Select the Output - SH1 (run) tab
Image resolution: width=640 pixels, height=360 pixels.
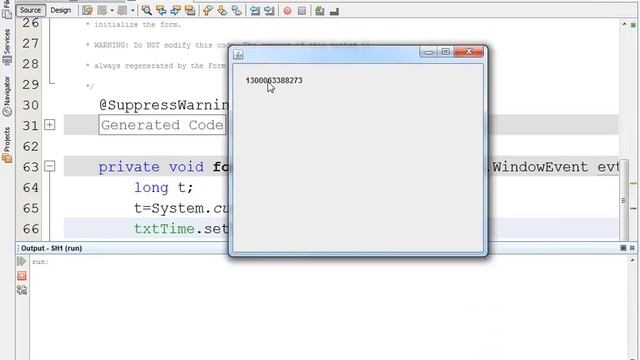51,248
